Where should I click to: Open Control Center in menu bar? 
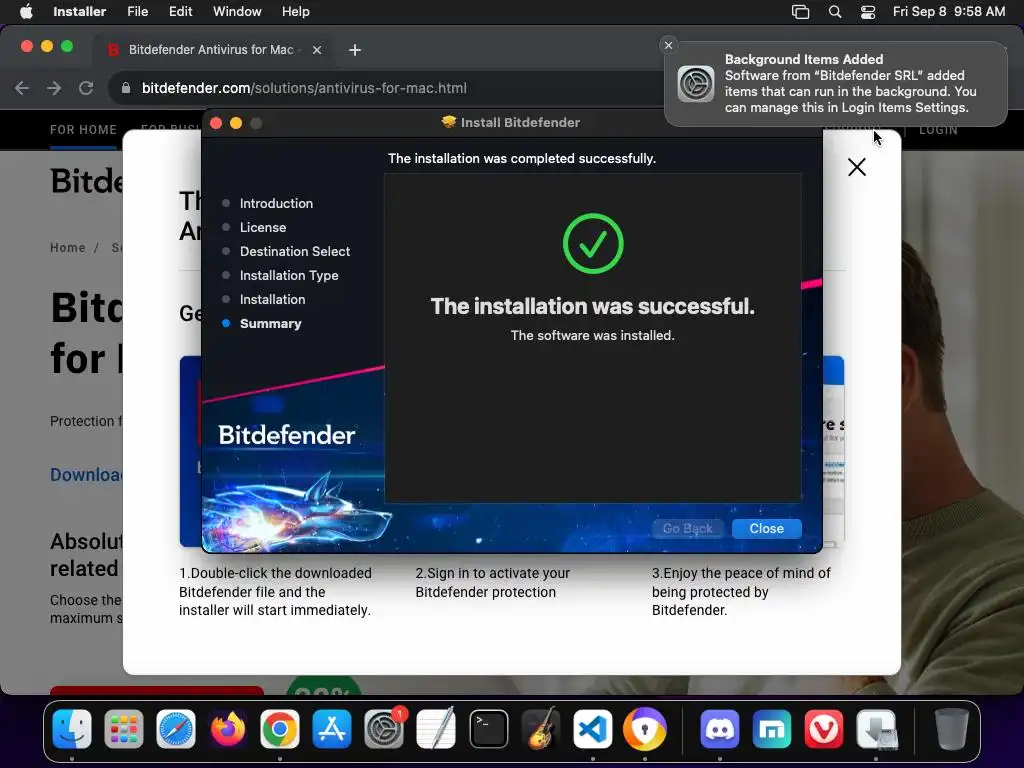867,12
